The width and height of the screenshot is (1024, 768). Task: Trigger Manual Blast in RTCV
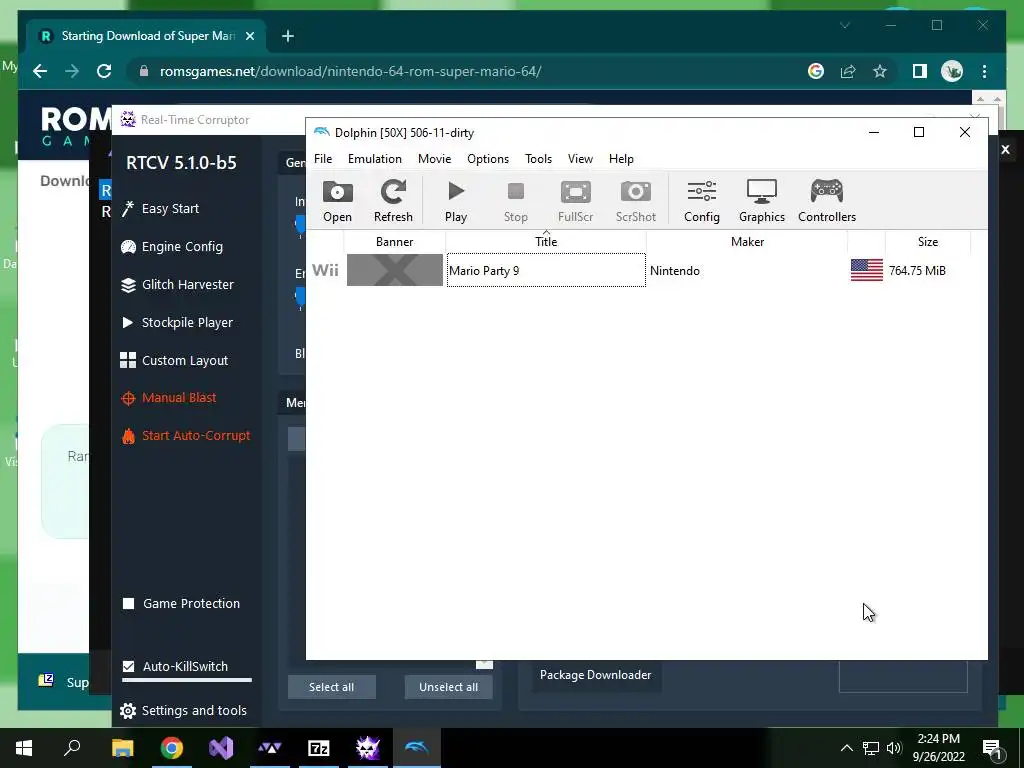(x=168, y=398)
